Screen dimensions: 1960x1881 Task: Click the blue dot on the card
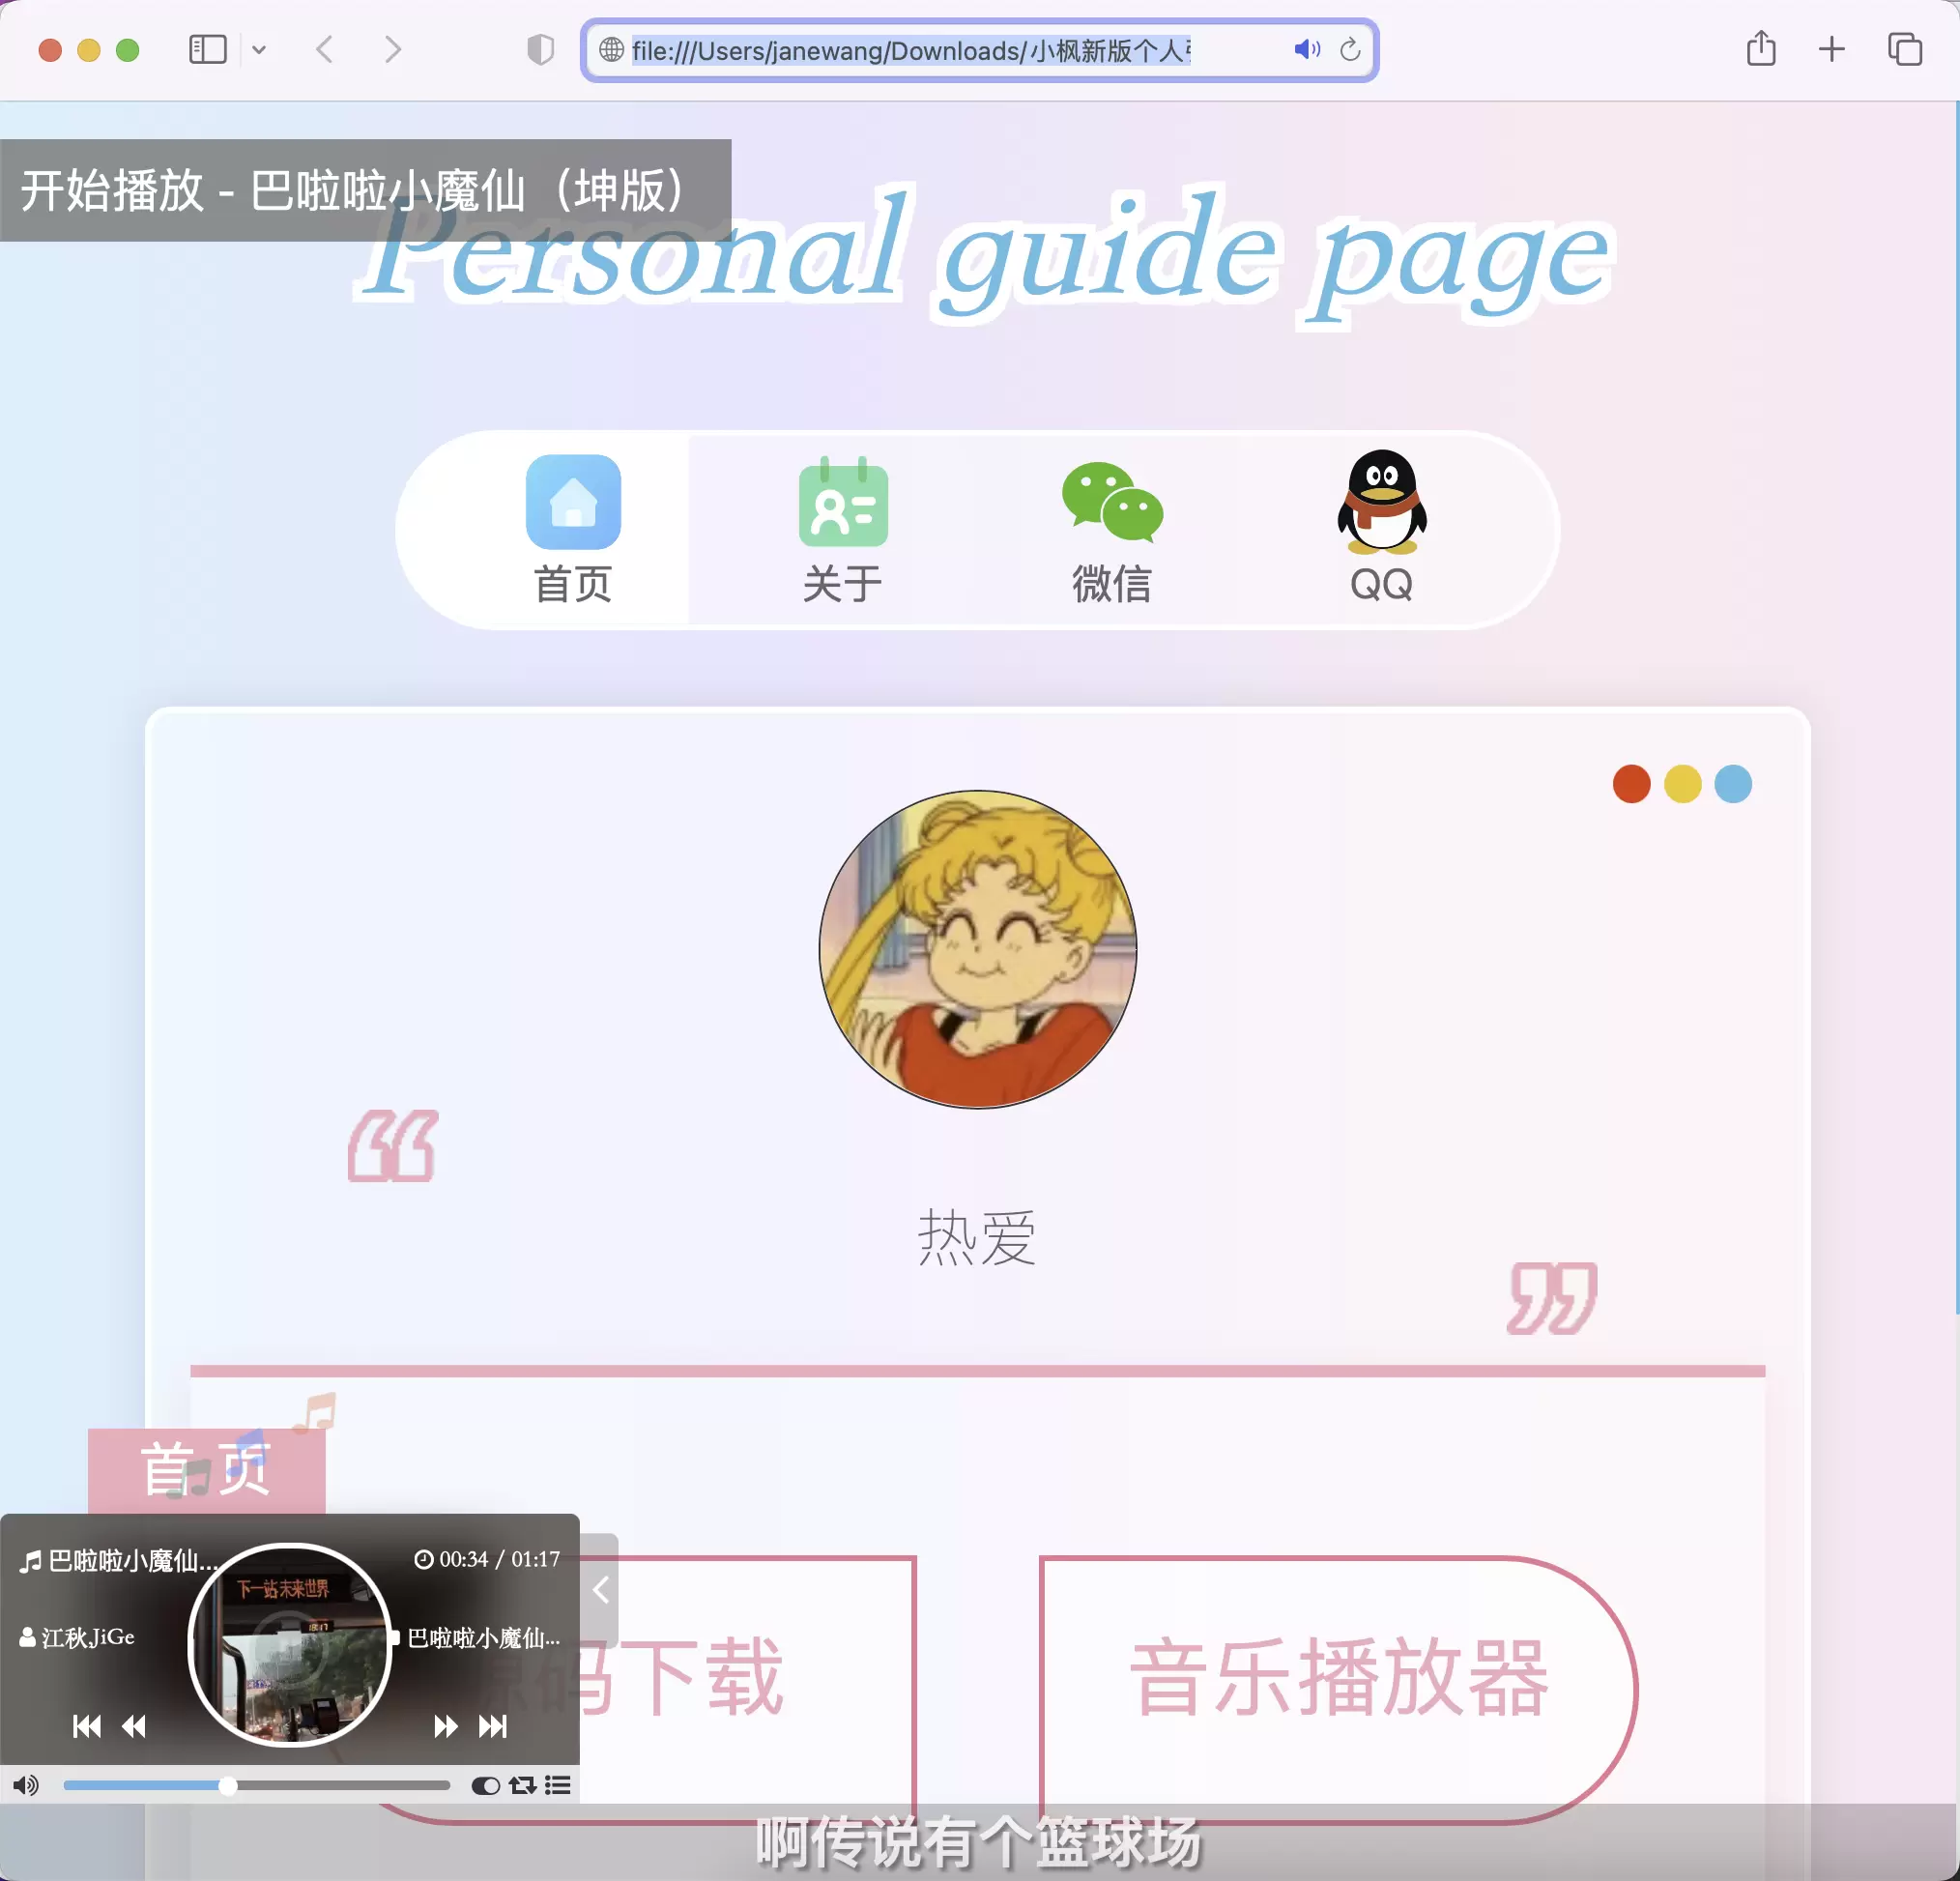click(1733, 784)
